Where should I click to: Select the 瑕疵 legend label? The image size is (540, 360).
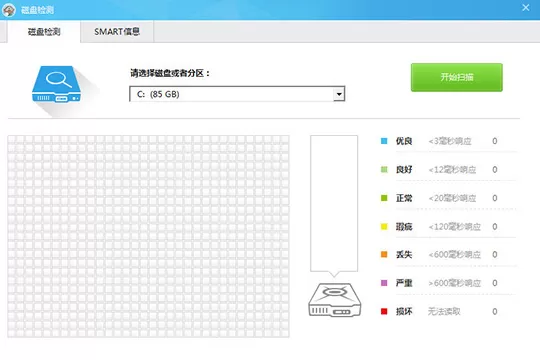404,227
